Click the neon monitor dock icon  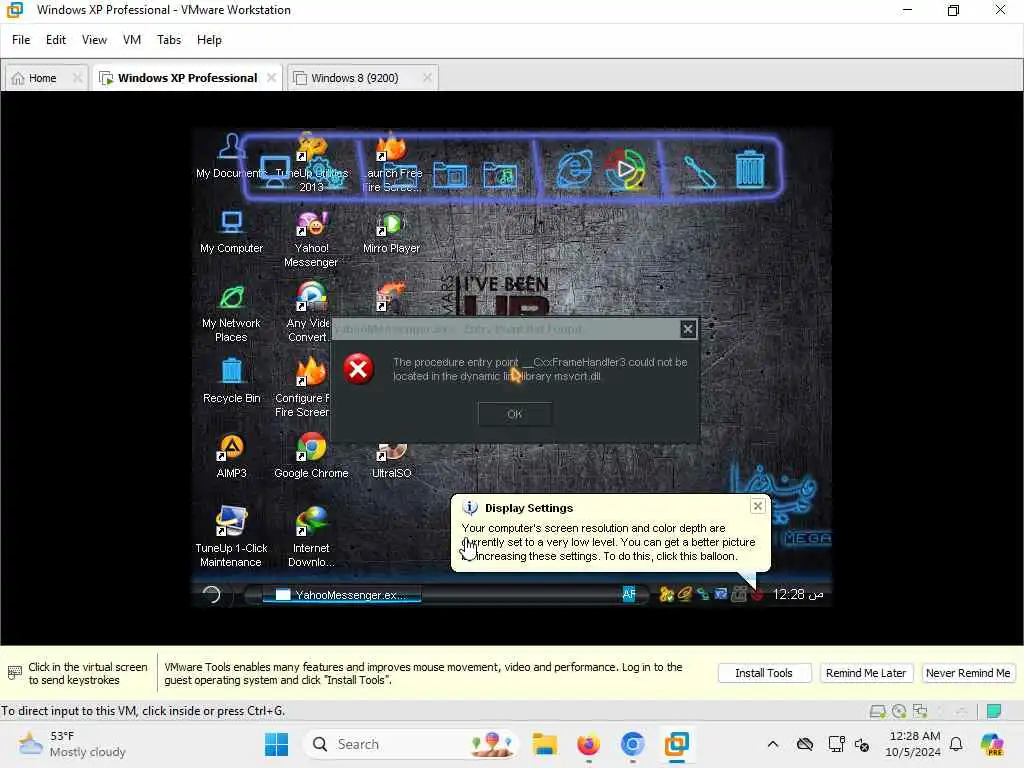(x=274, y=171)
